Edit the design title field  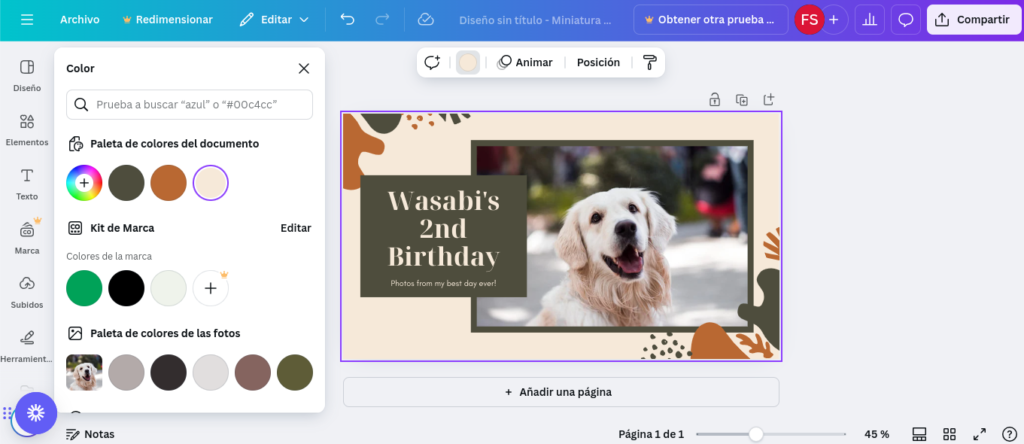535,20
